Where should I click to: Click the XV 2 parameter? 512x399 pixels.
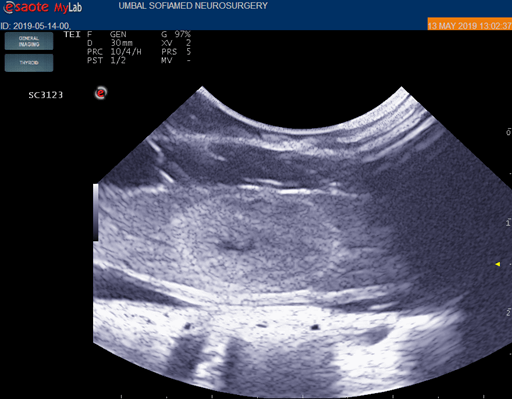pyautogui.click(x=176, y=43)
